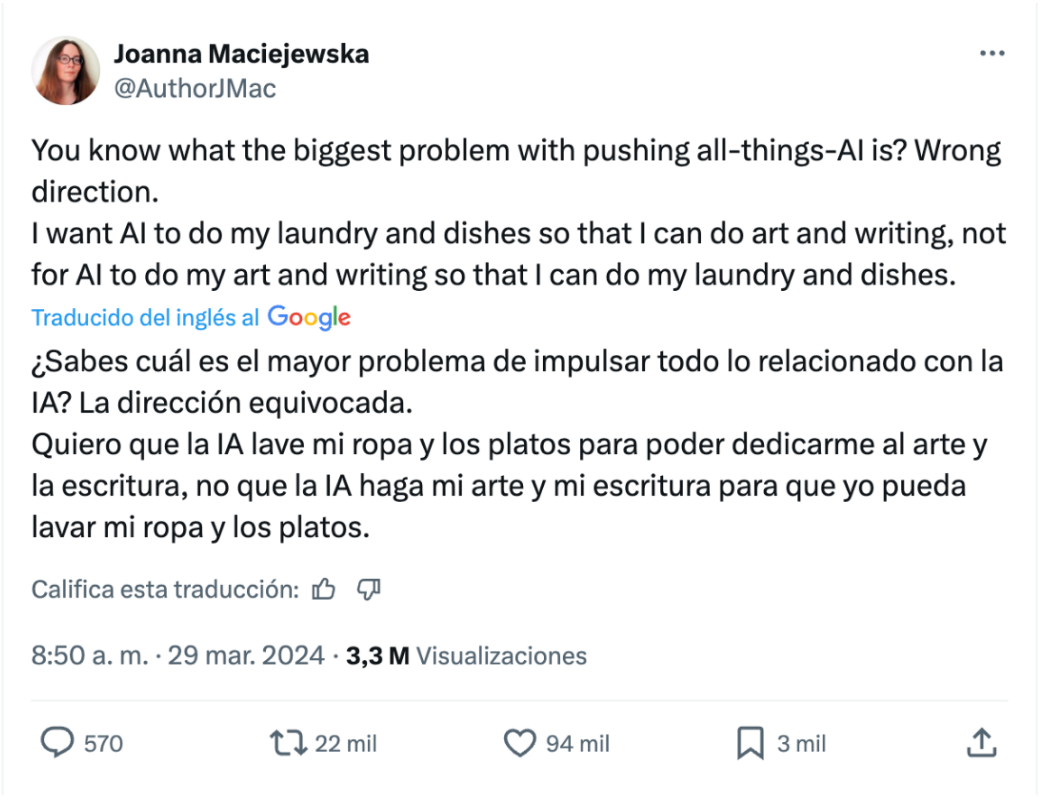Click the Google logo beside the translation label
The height and width of the screenshot is (801, 1041).
click(309, 318)
